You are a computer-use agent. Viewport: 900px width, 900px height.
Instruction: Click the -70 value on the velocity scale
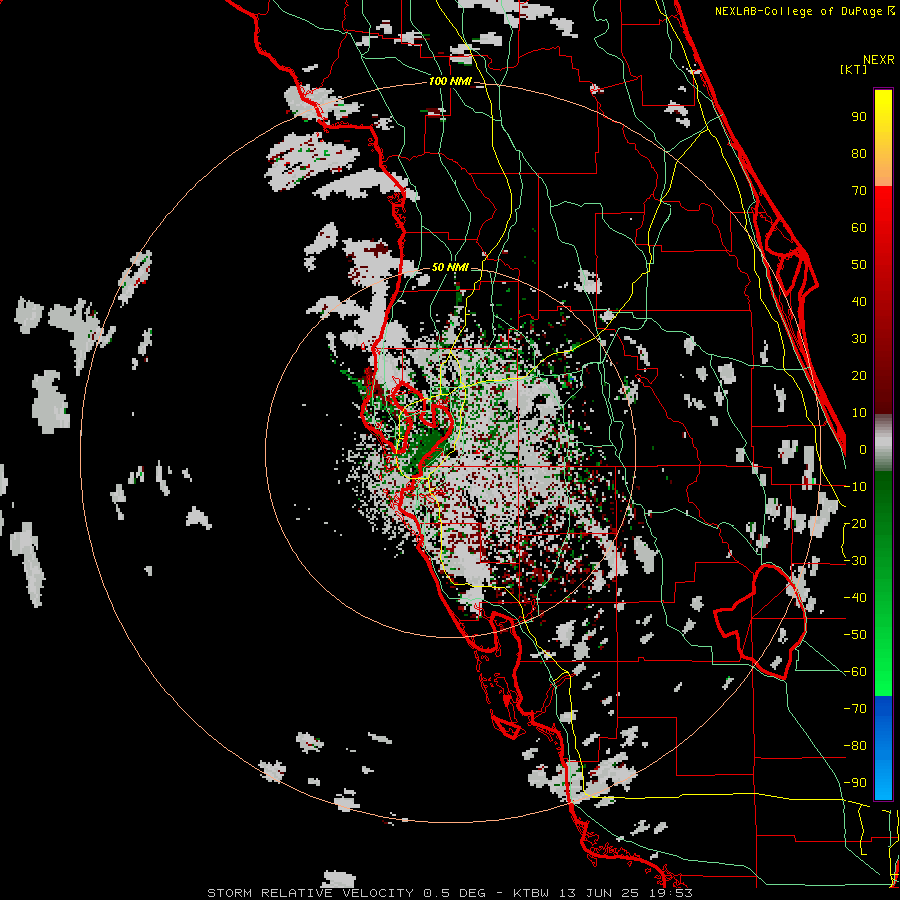click(855, 709)
